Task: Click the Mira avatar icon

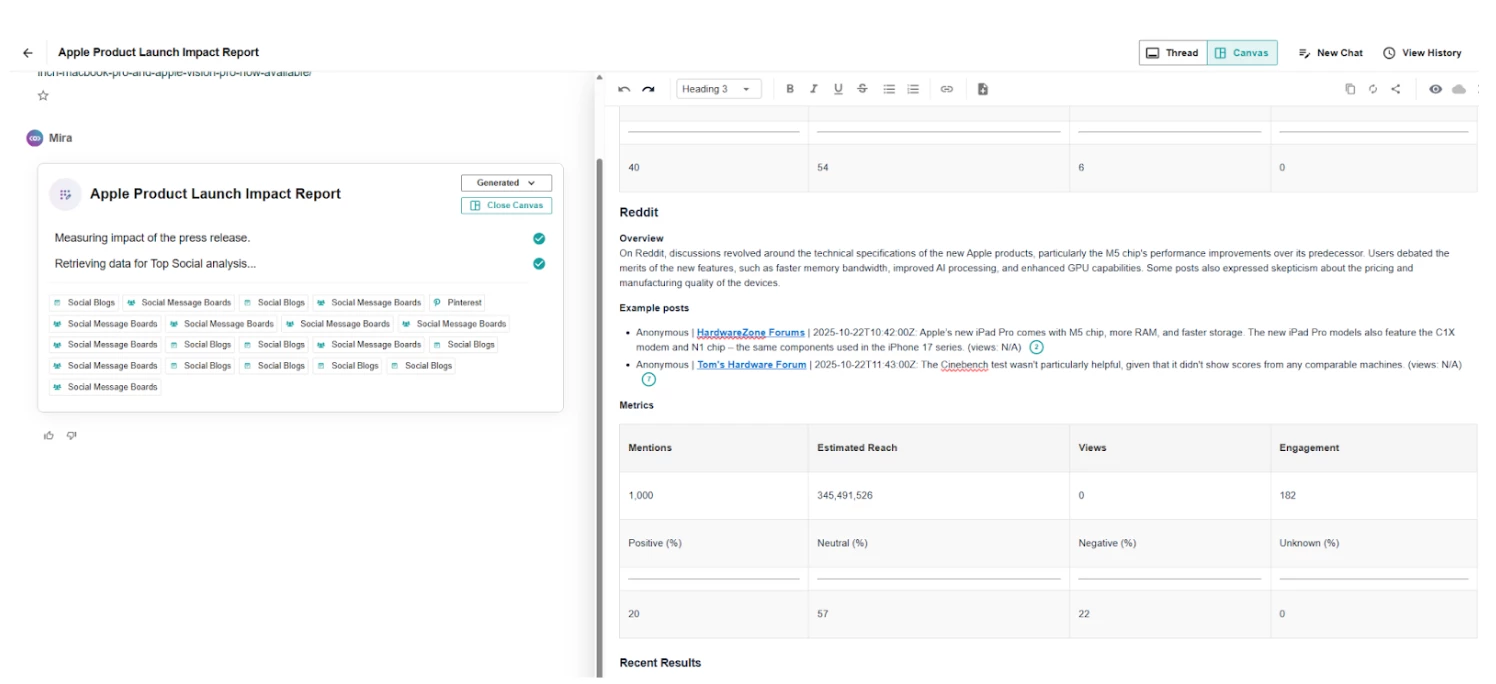Action: tap(35, 138)
